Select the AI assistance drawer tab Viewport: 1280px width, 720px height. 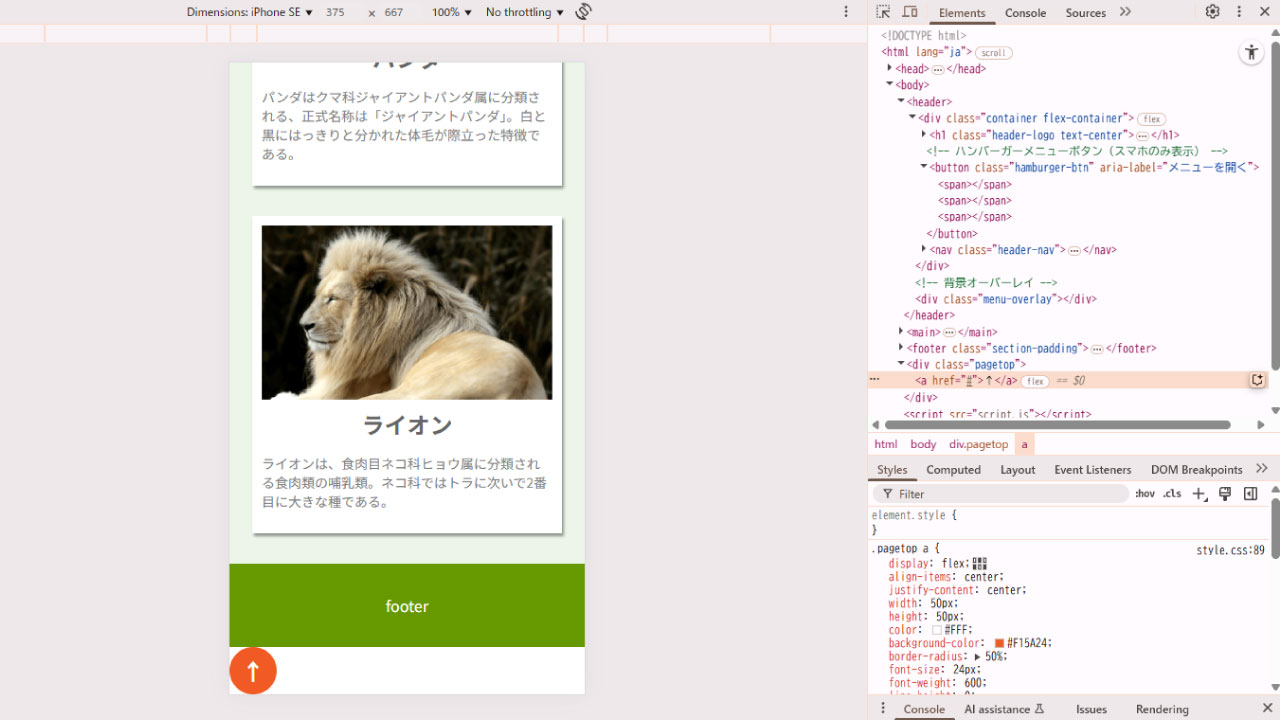1004,709
